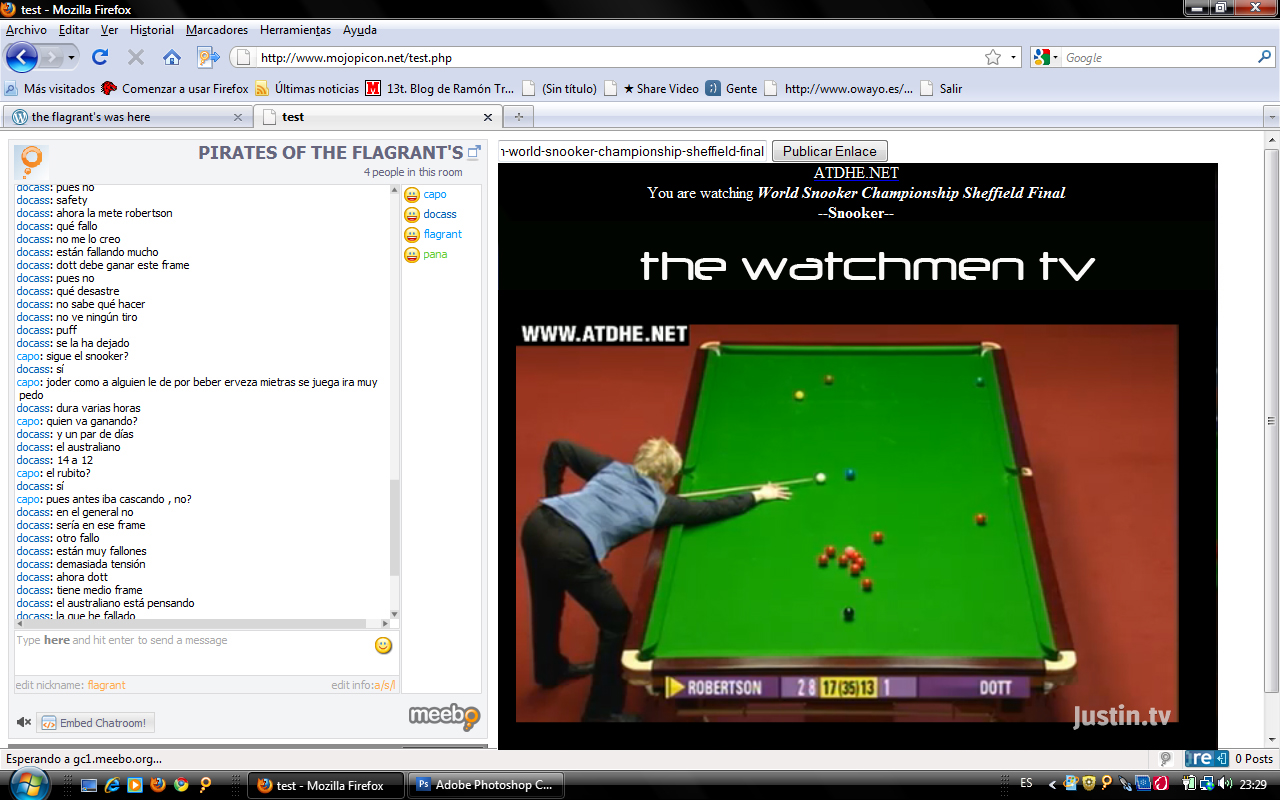Click the meebo logo in chat widget

444,716
